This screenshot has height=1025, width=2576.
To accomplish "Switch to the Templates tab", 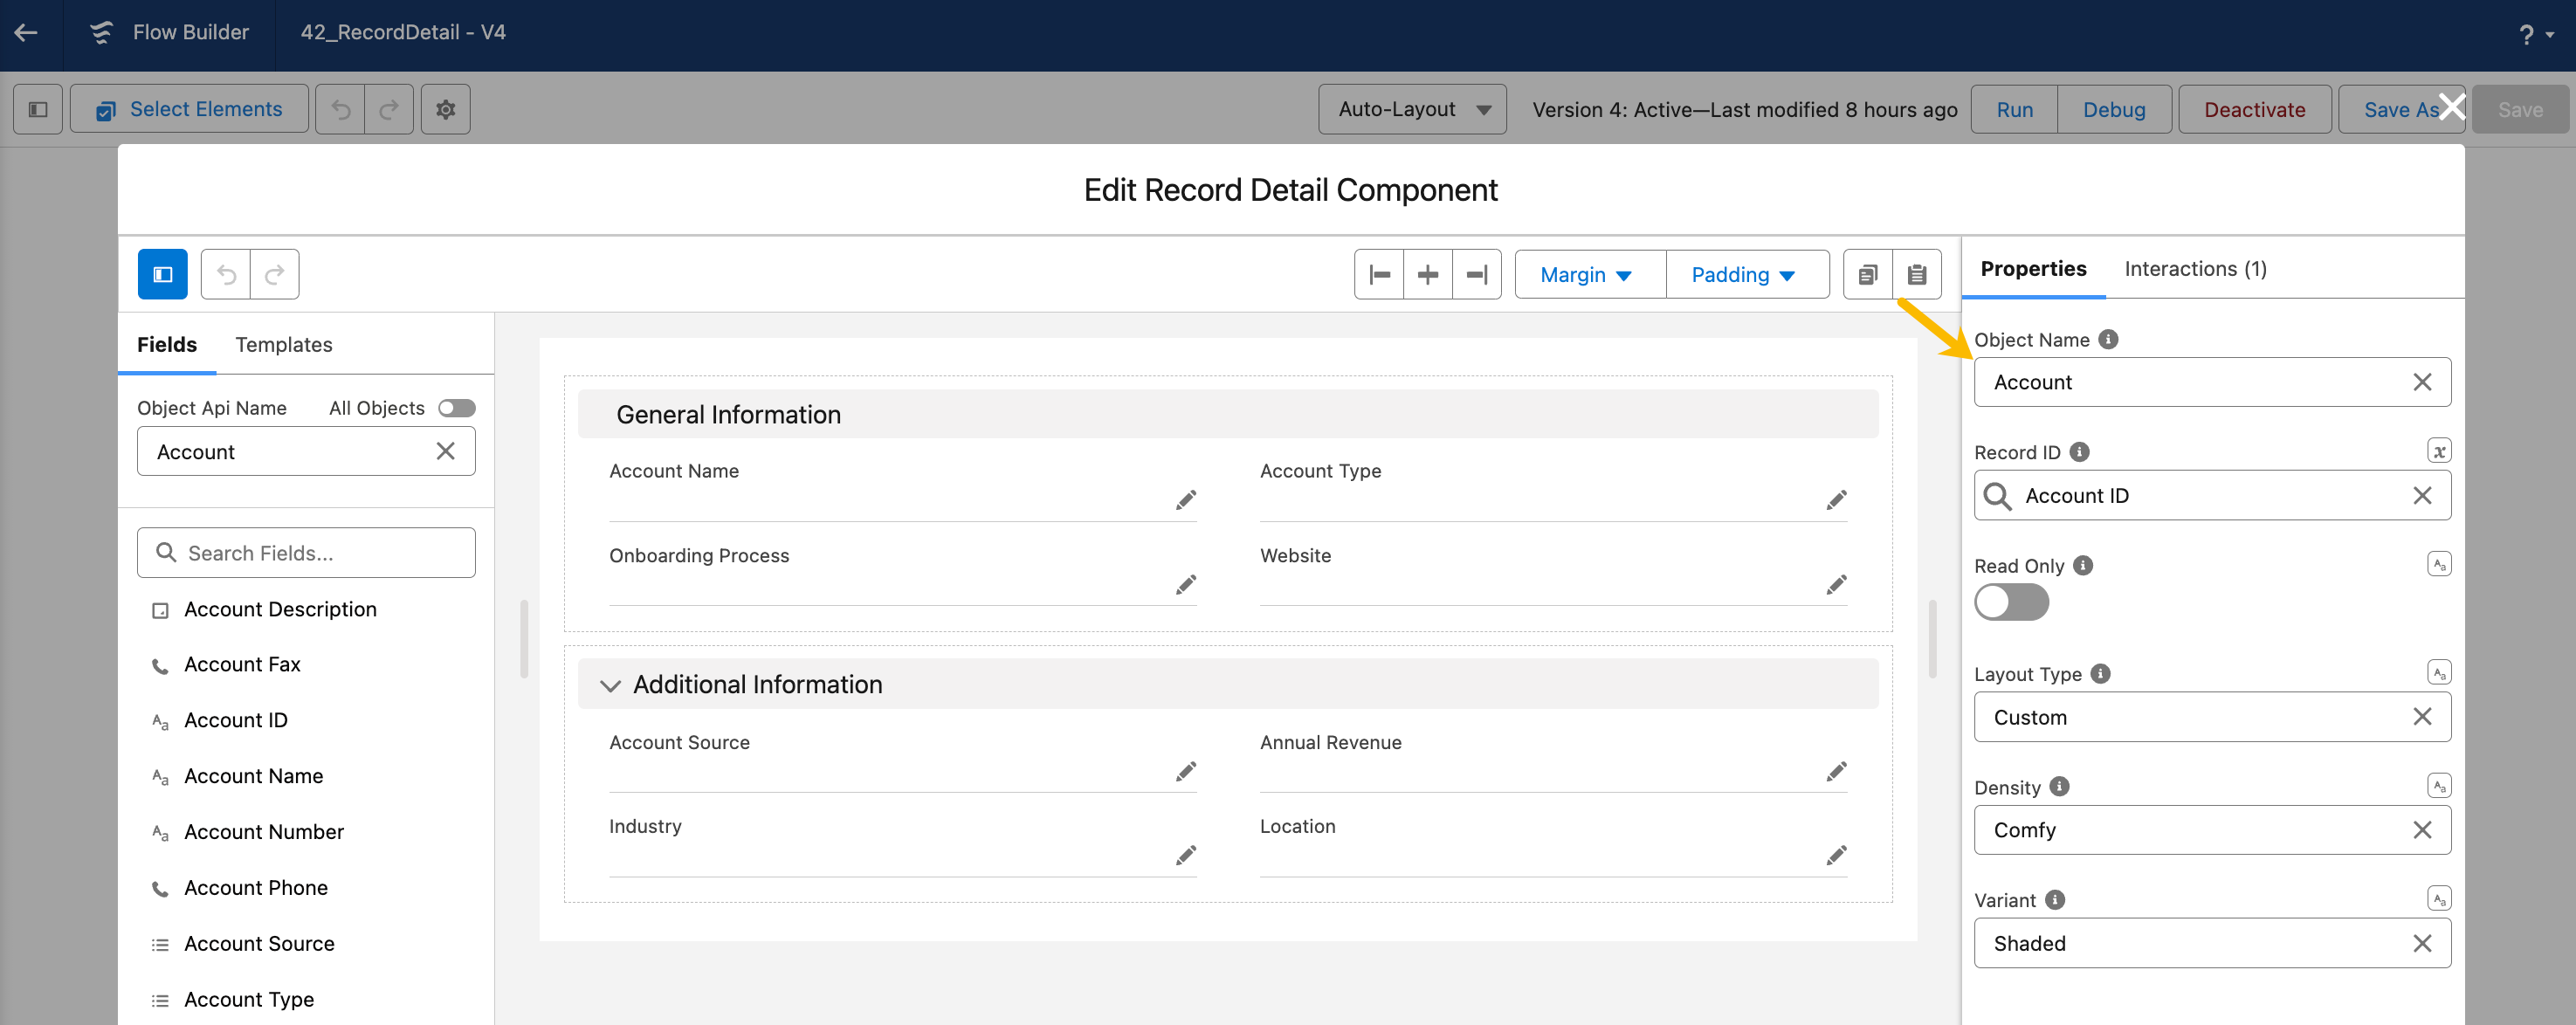I will [283, 345].
